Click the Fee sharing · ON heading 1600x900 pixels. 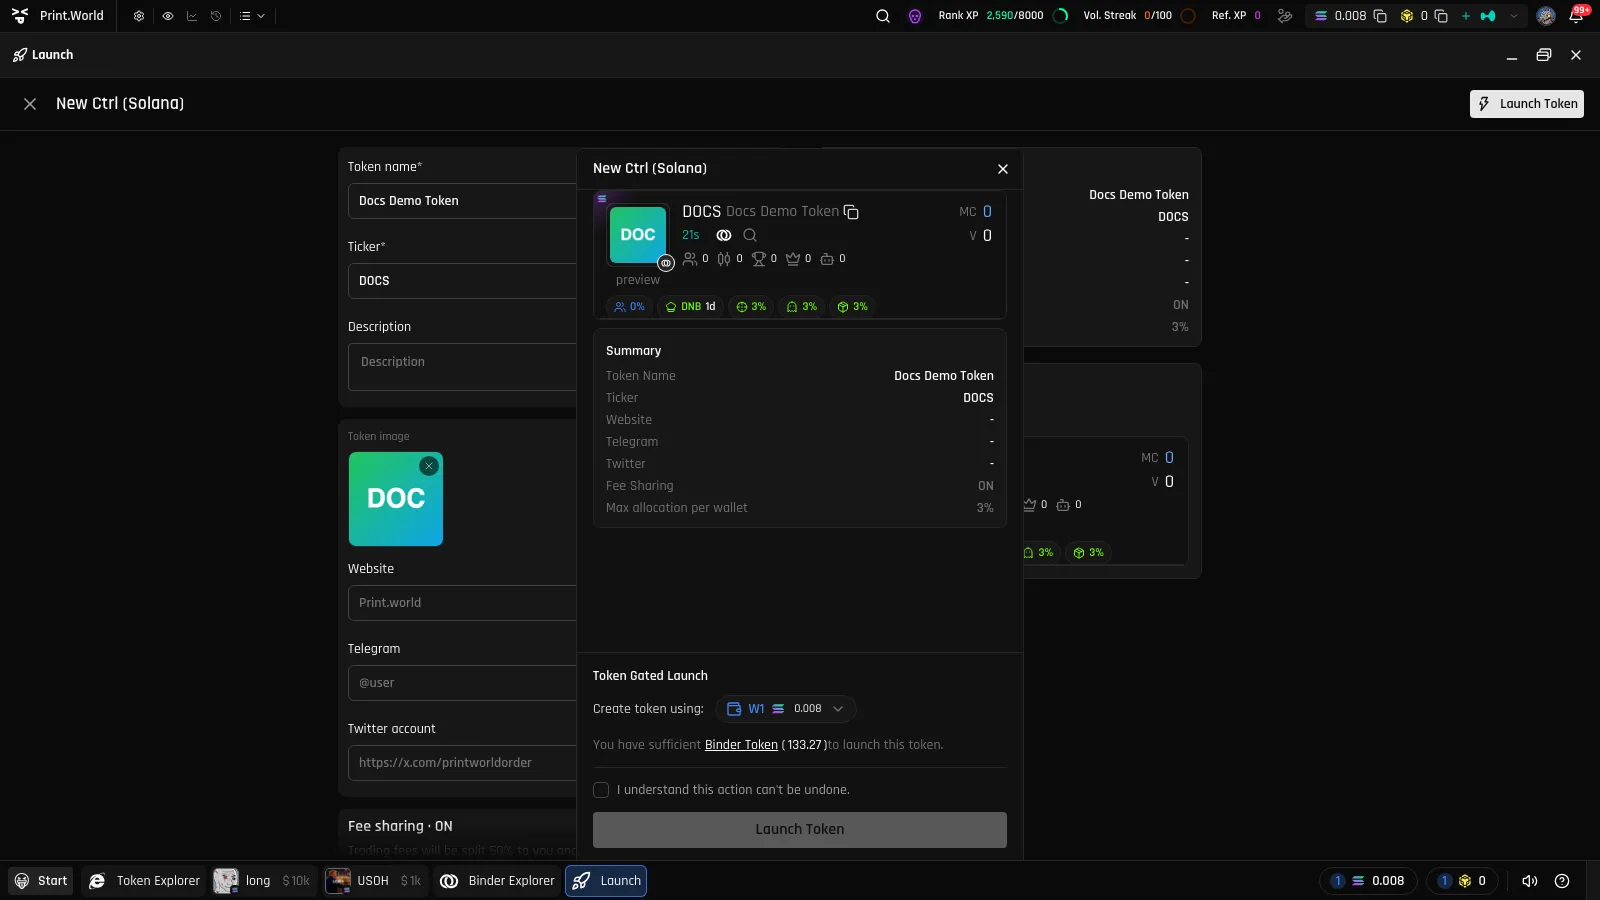coord(400,826)
